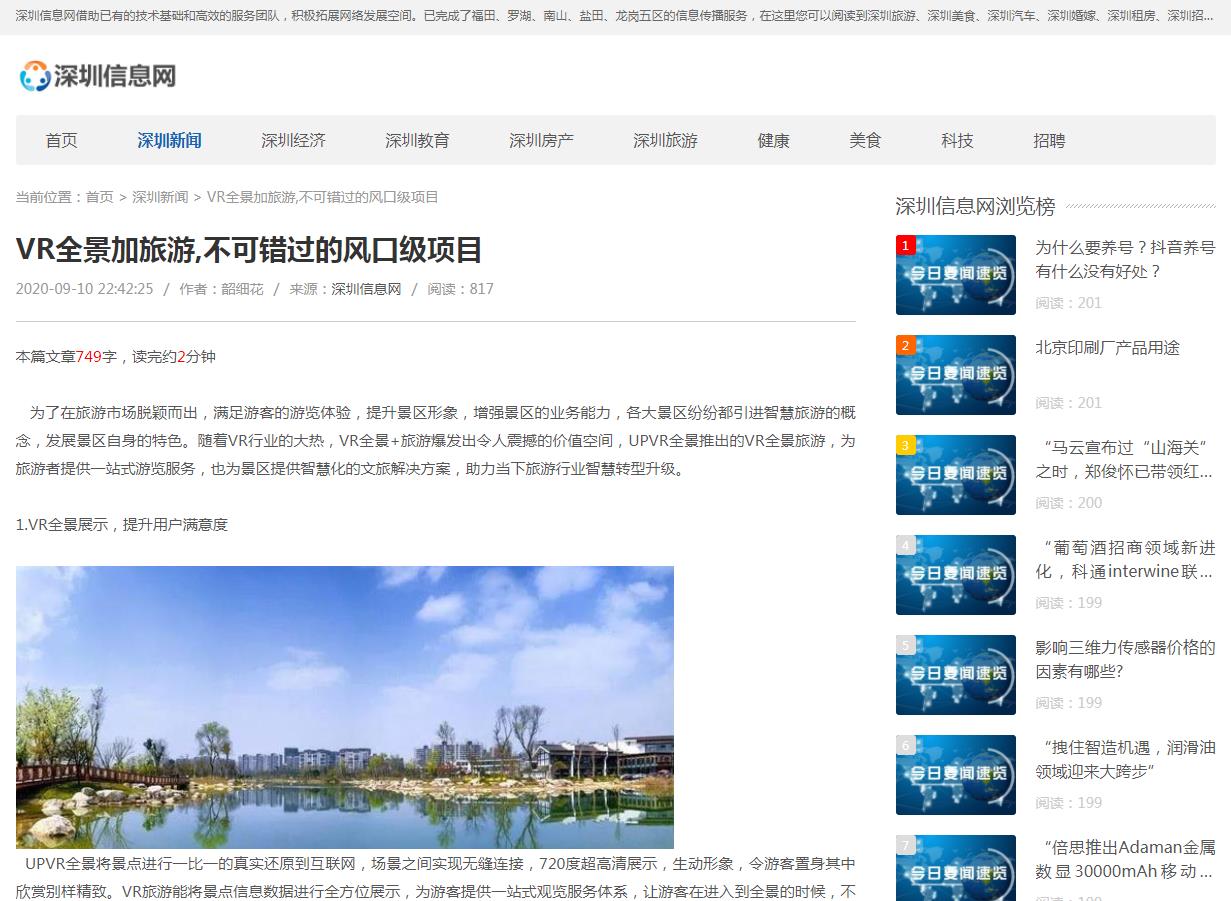Click the 749 word count text

(89, 356)
